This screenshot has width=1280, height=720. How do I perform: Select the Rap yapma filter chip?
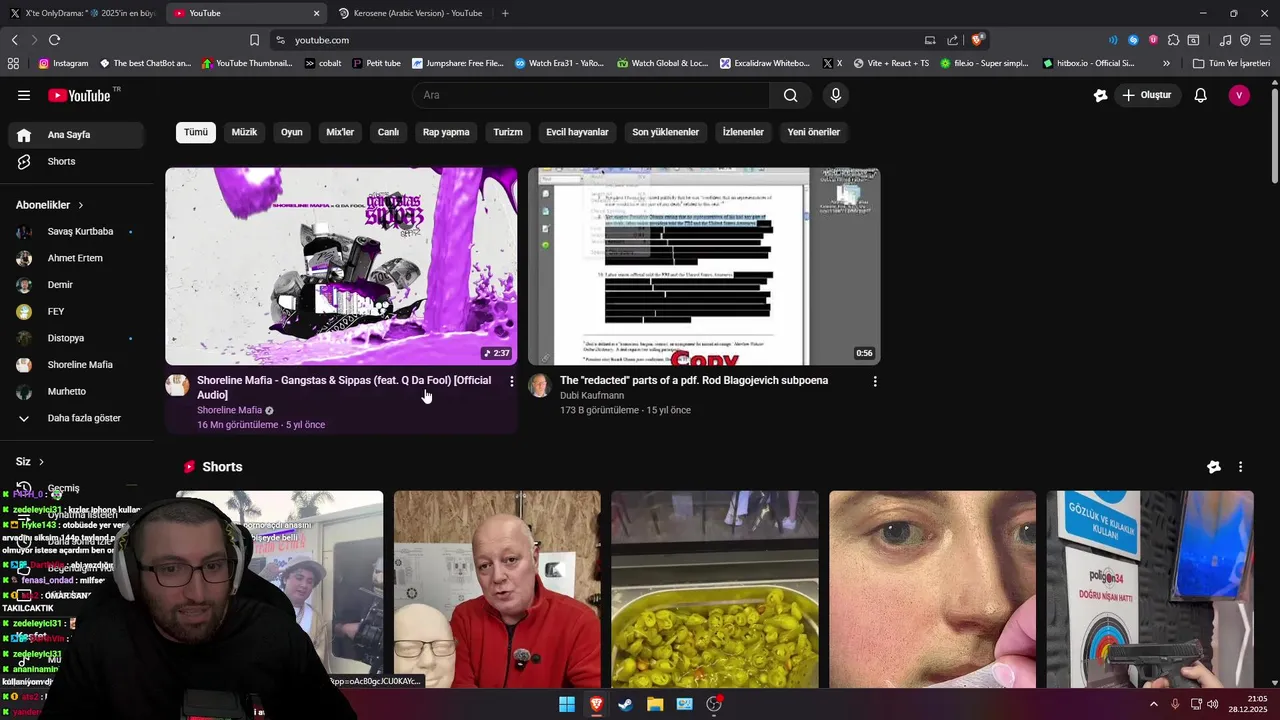[x=446, y=132]
